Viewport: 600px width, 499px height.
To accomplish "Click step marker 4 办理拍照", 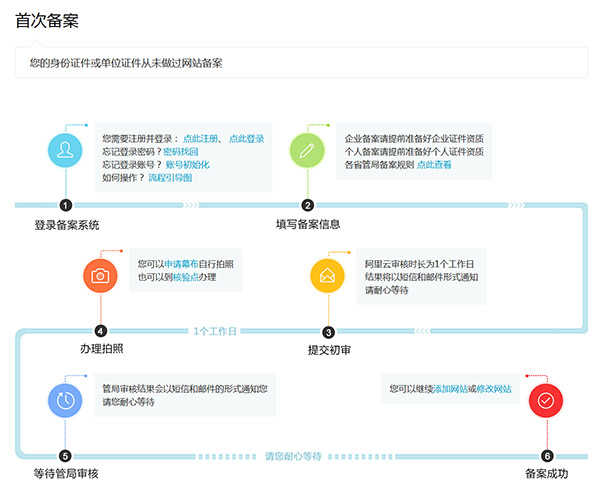I will pyautogui.click(x=100, y=331).
